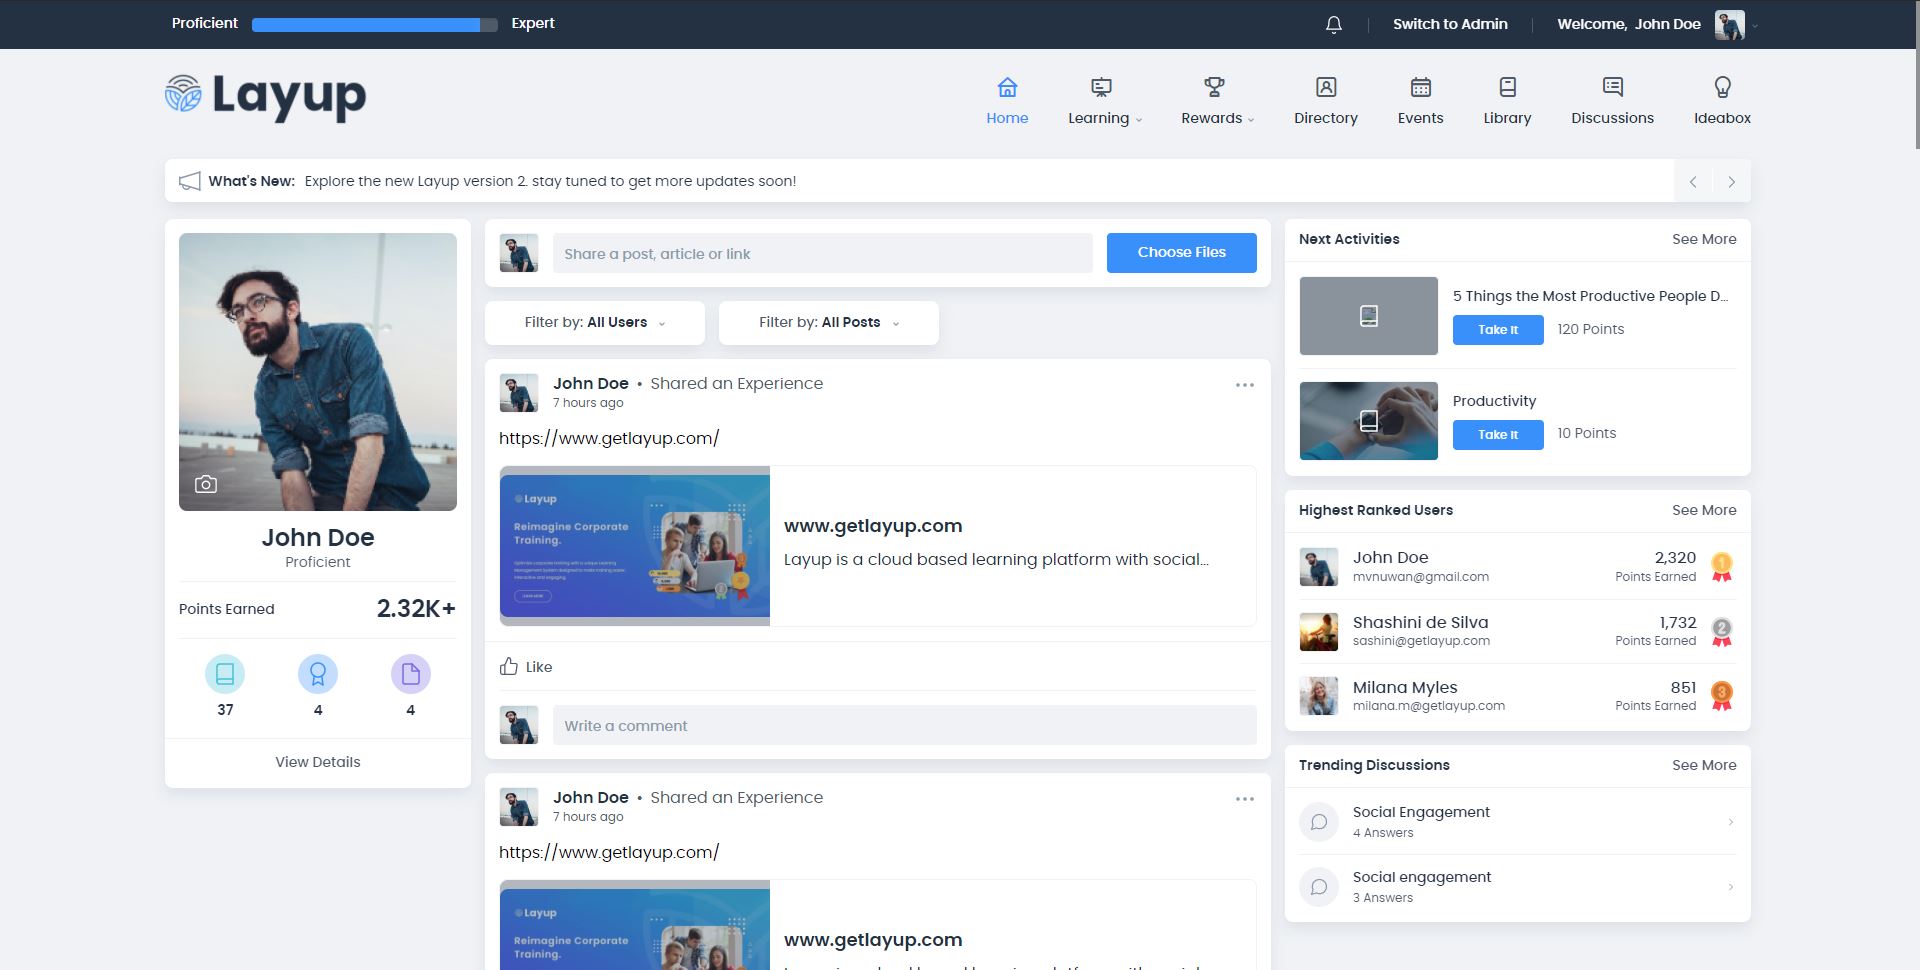The width and height of the screenshot is (1920, 970).
Task: Click the courses book icon showing 37
Action: coord(225,674)
